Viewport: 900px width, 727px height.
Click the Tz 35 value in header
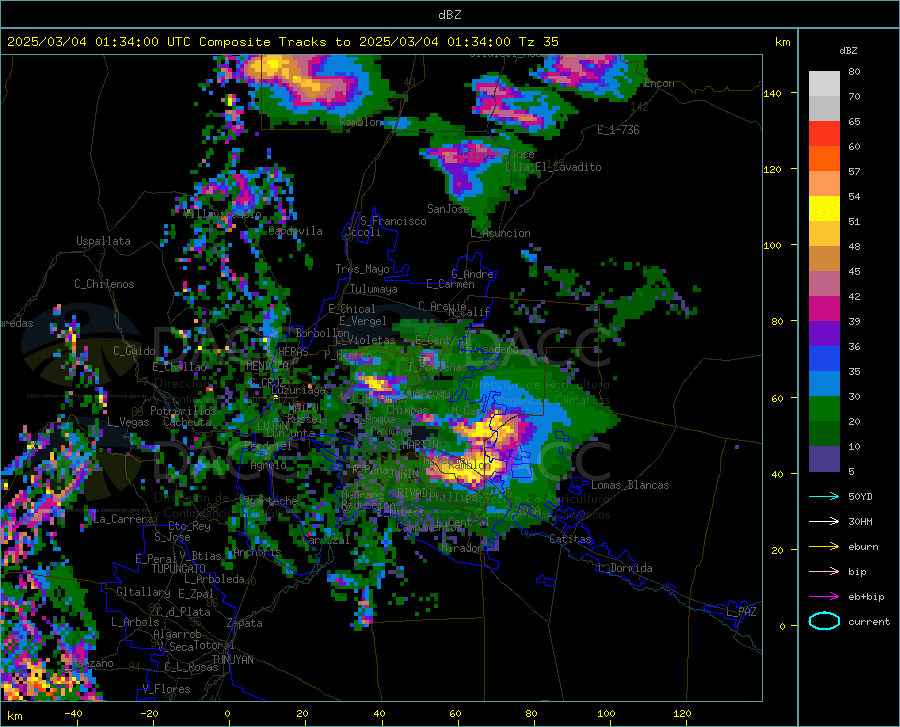click(x=538, y=42)
